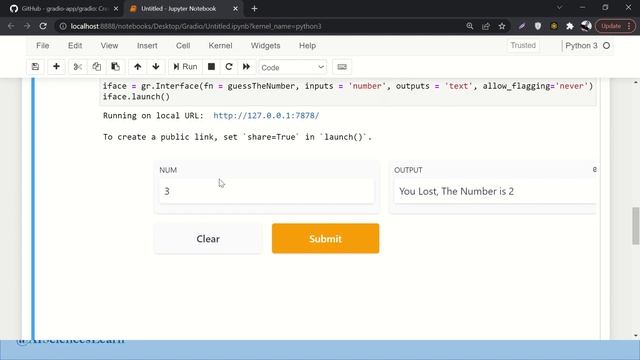640x360 pixels.
Task: Focus the NUM input field
Action: (267, 191)
